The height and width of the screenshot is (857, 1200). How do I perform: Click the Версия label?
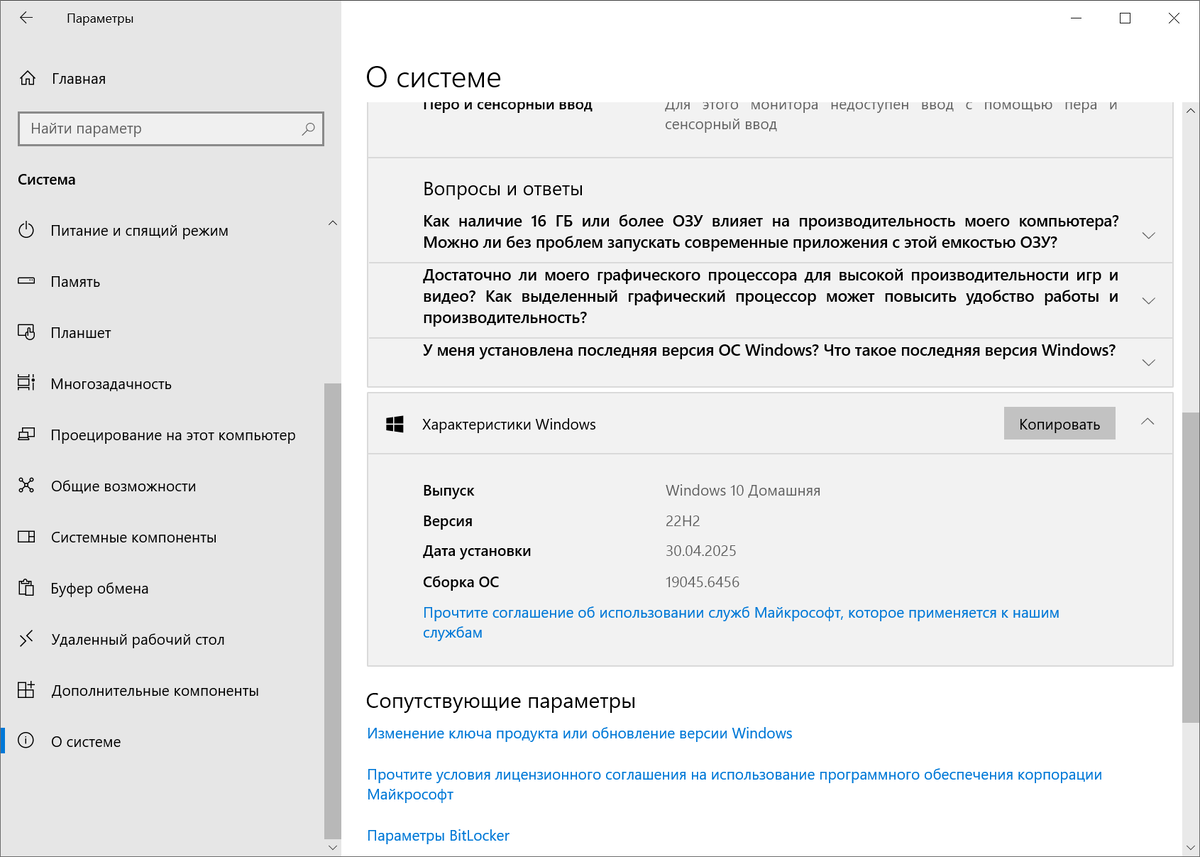coord(448,521)
